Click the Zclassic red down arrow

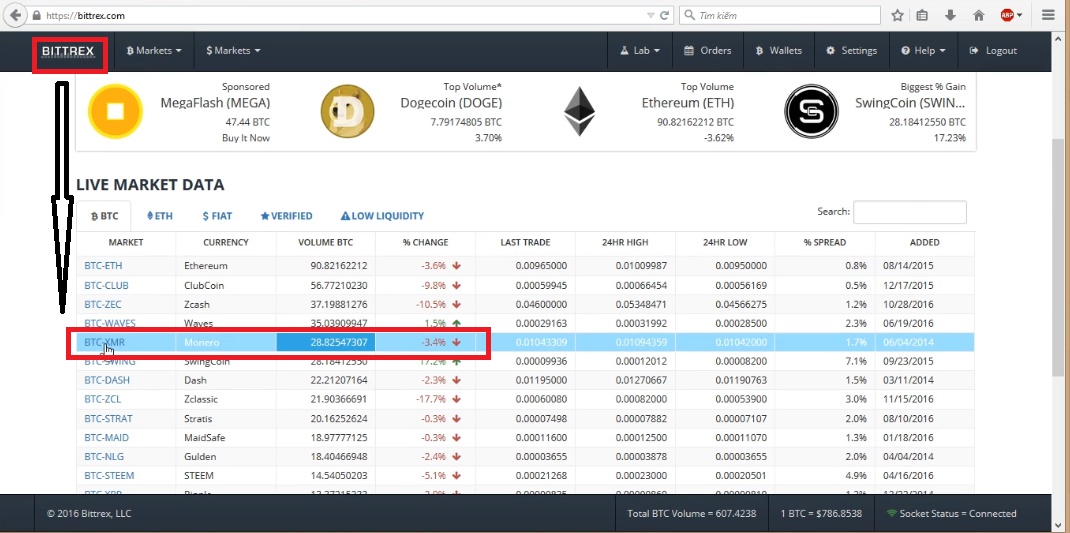(457, 399)
